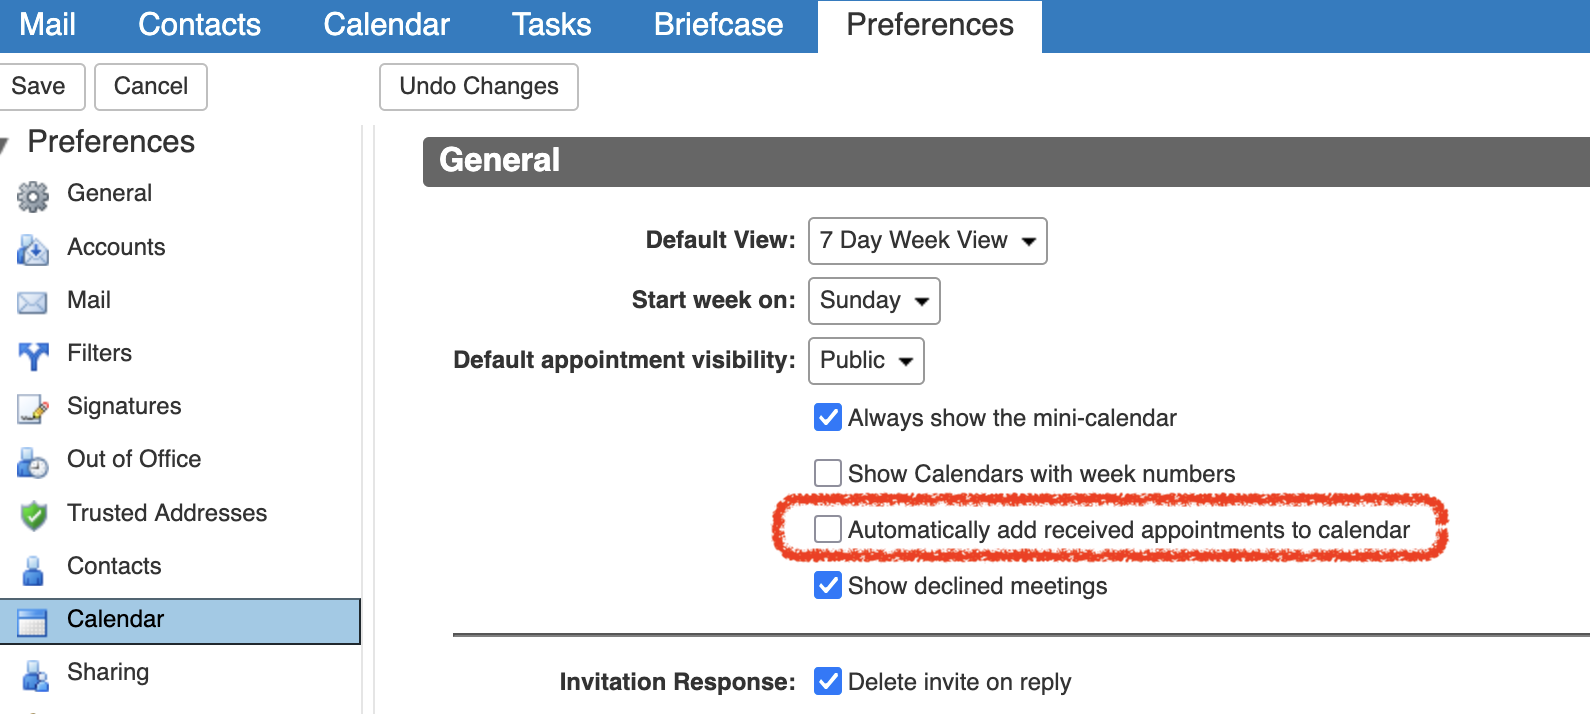Select the Filters funnel icon
The height and width of the screenshot is (714, 1590).
click(33, 355)
